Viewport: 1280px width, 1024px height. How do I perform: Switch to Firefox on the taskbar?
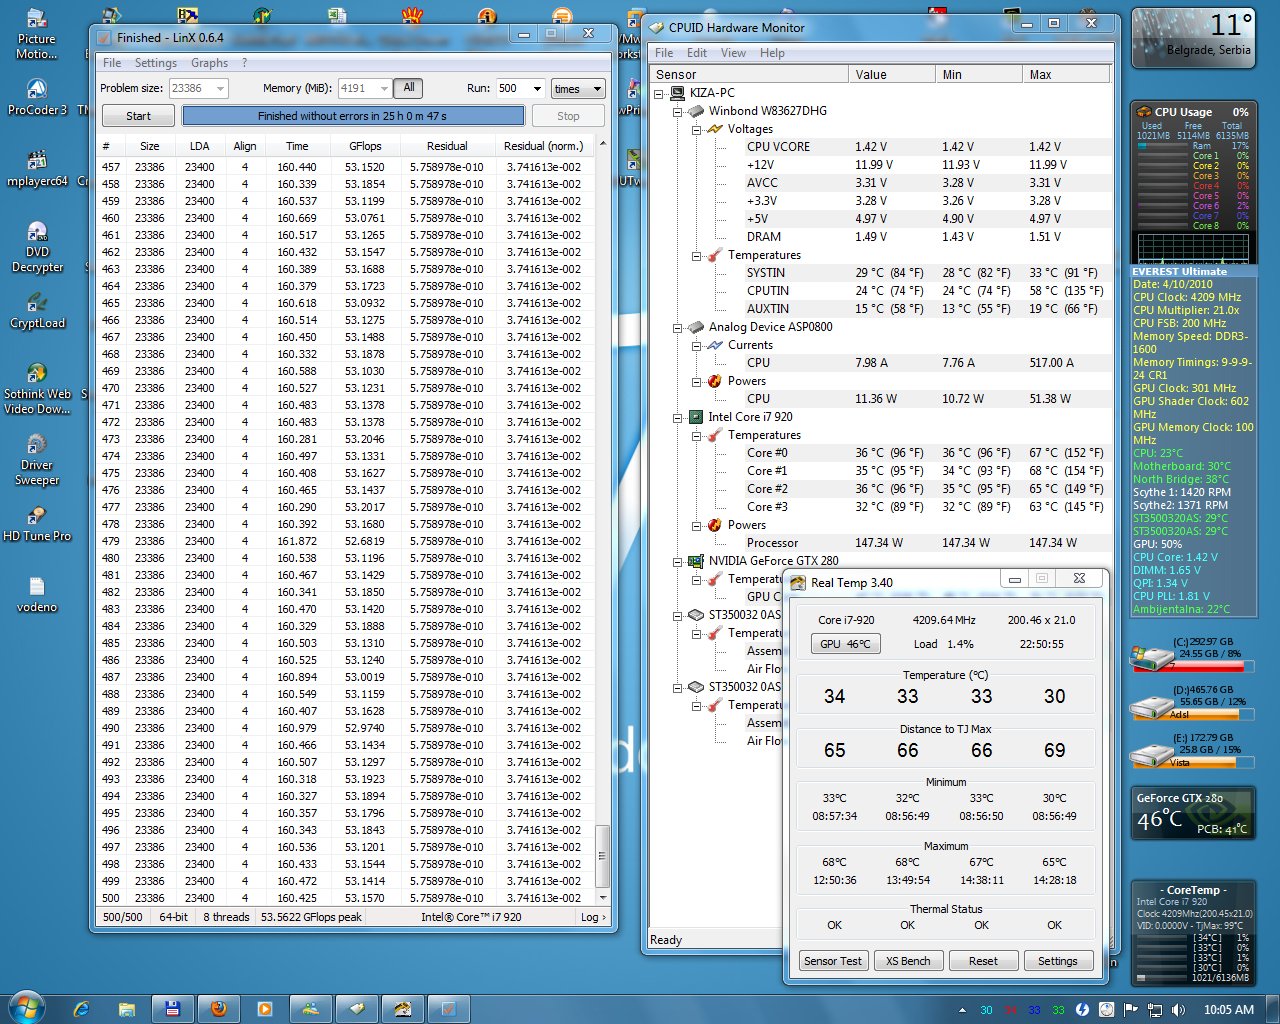(219, 1009)
